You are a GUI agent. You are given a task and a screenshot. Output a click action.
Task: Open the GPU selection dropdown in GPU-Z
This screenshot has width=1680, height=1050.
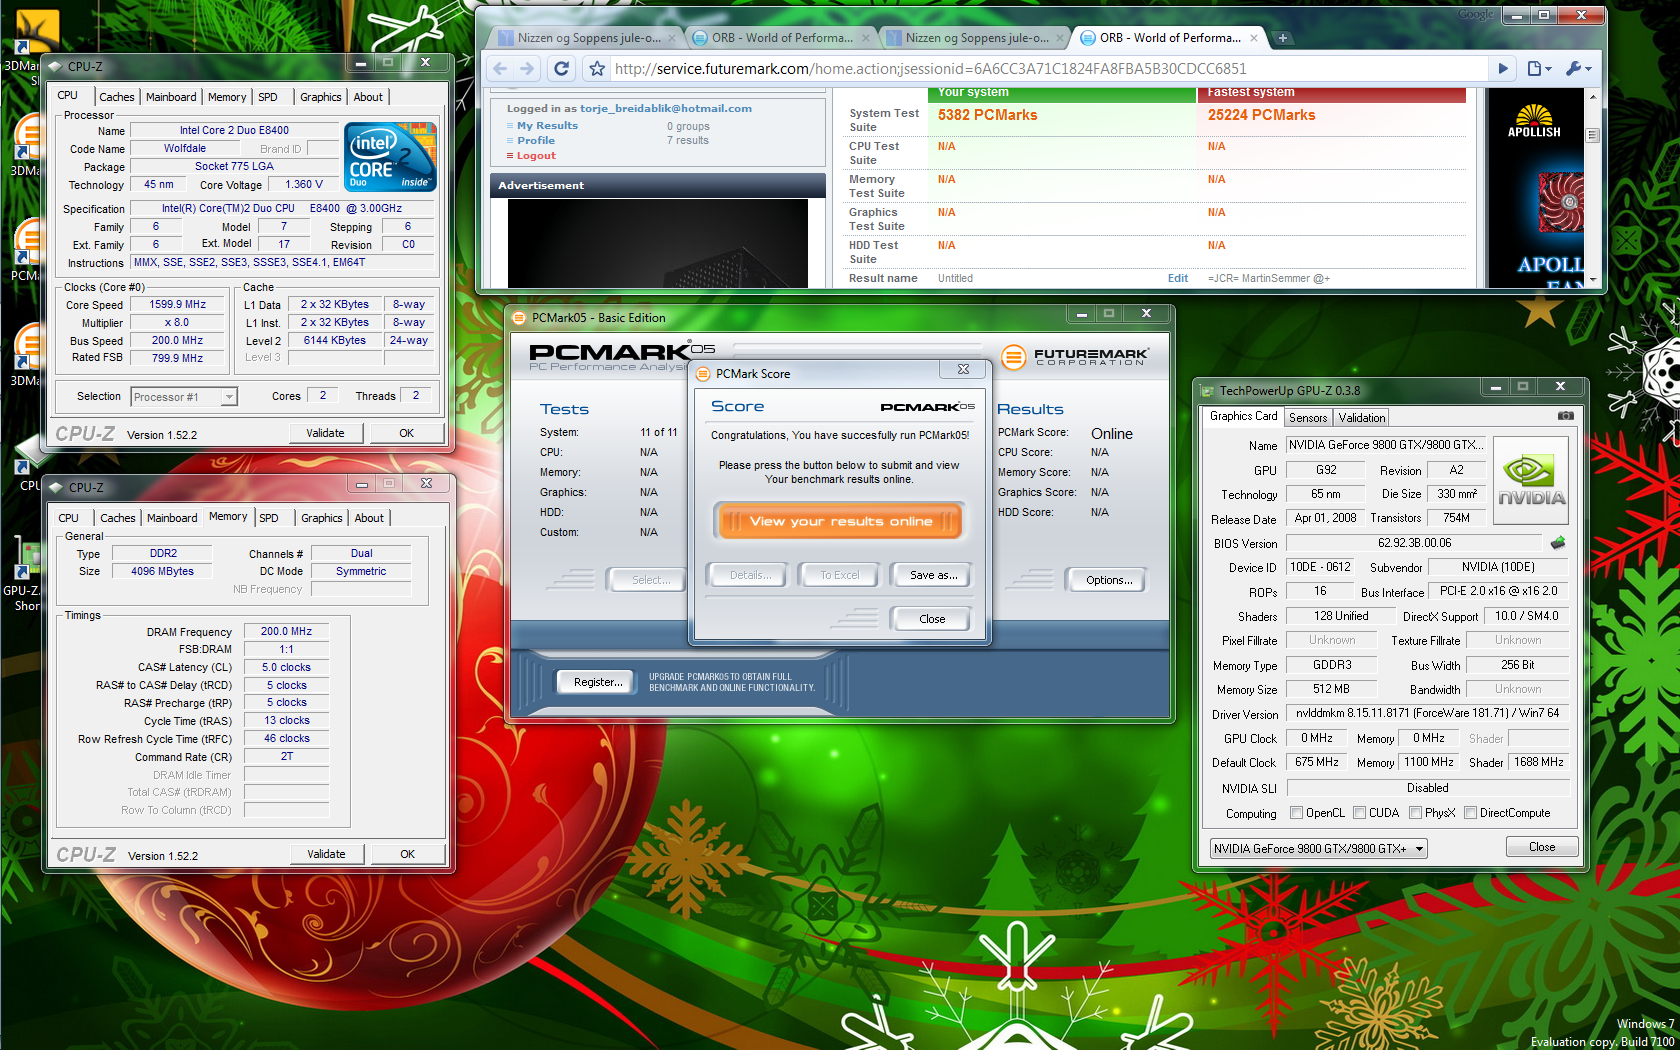(1318, 848)
